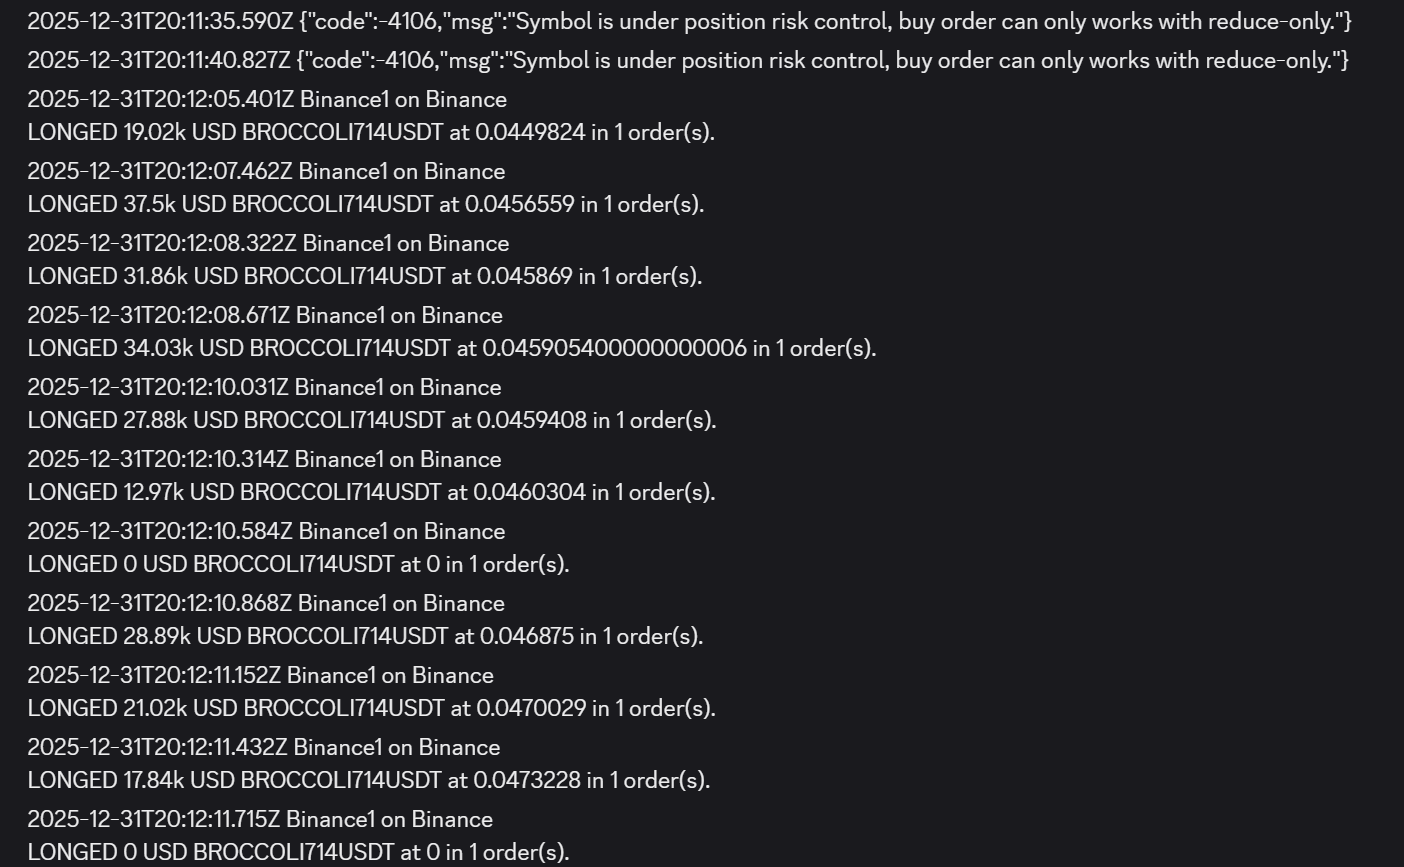Click the 20:11:40.827Z error code -4106 line
Image resolution: width=1404 pixels, height=867 pixels.
coord(688,61)
